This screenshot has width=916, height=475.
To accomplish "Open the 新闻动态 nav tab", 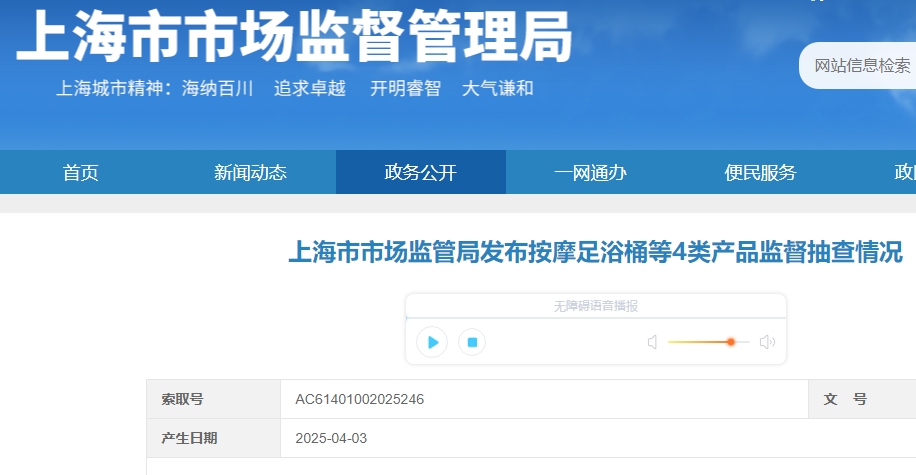I will coord(250,172).
